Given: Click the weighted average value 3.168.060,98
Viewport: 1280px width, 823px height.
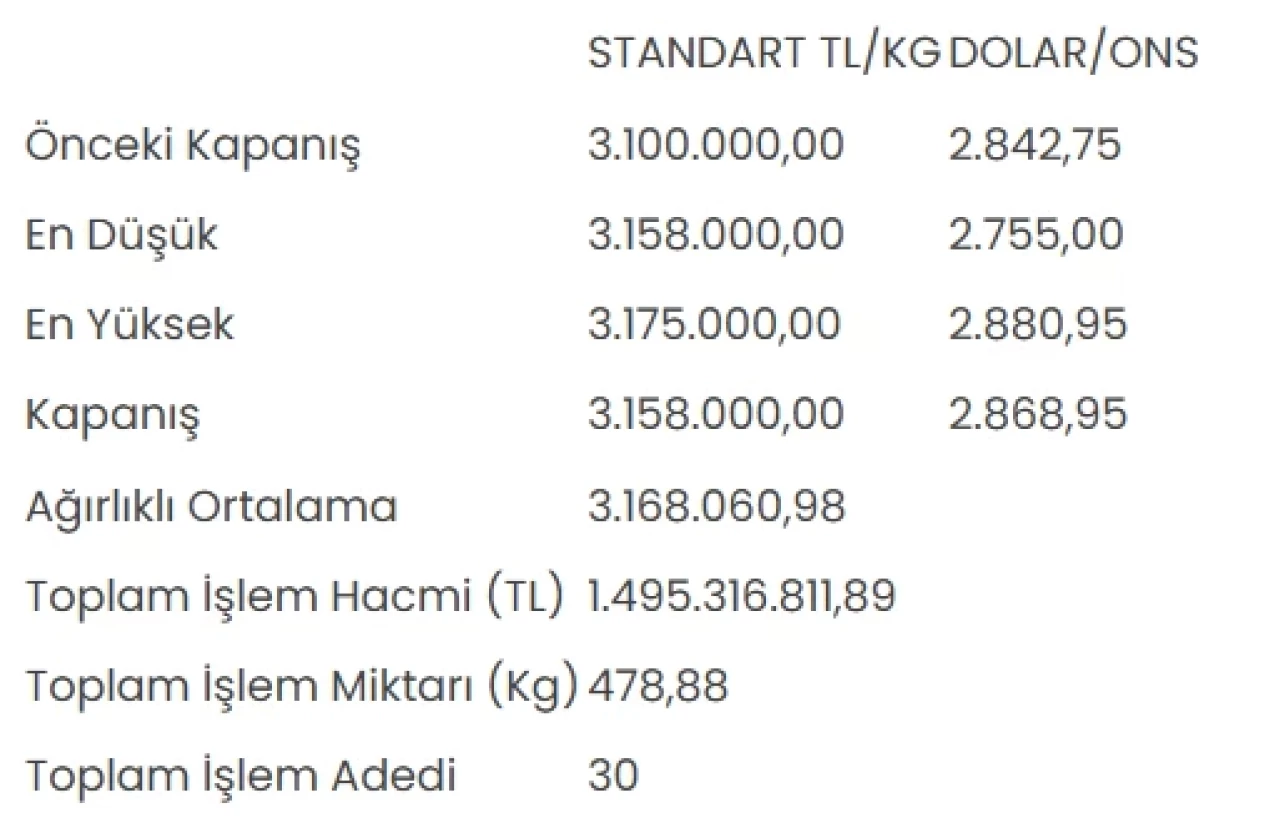Looking at the screenshot, I should (x=716, y=506).
